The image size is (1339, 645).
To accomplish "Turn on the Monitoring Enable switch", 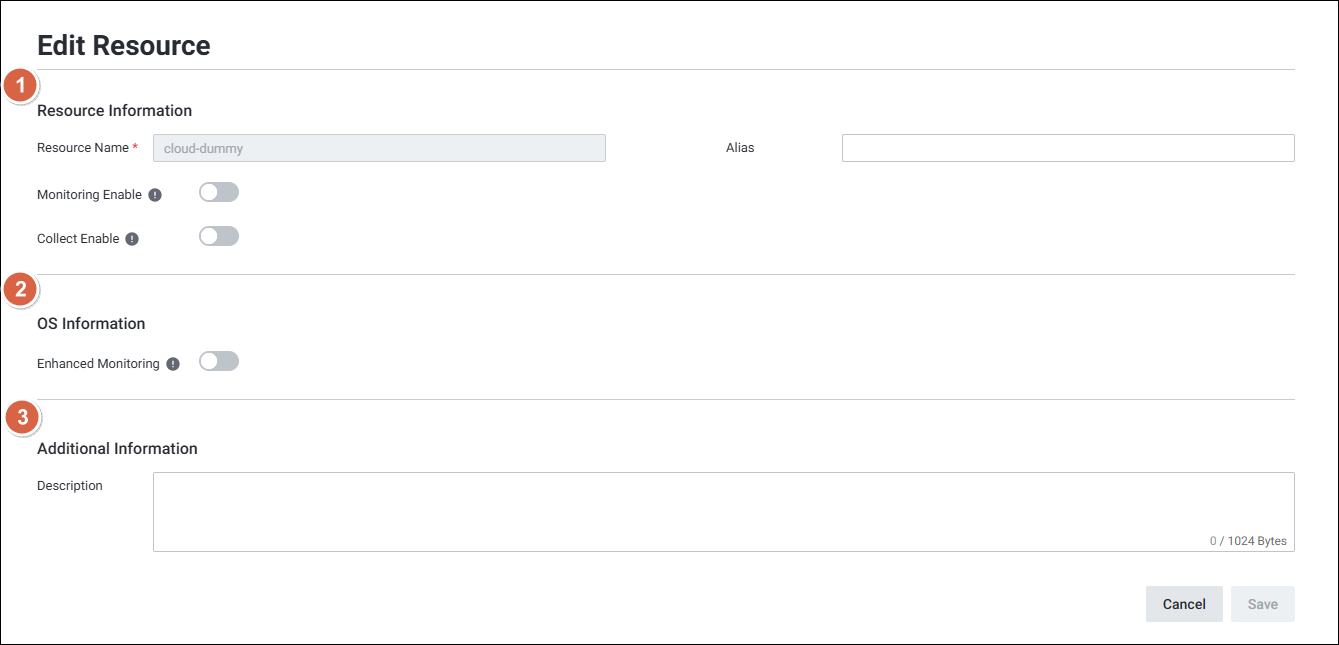I will click(219, 192).
